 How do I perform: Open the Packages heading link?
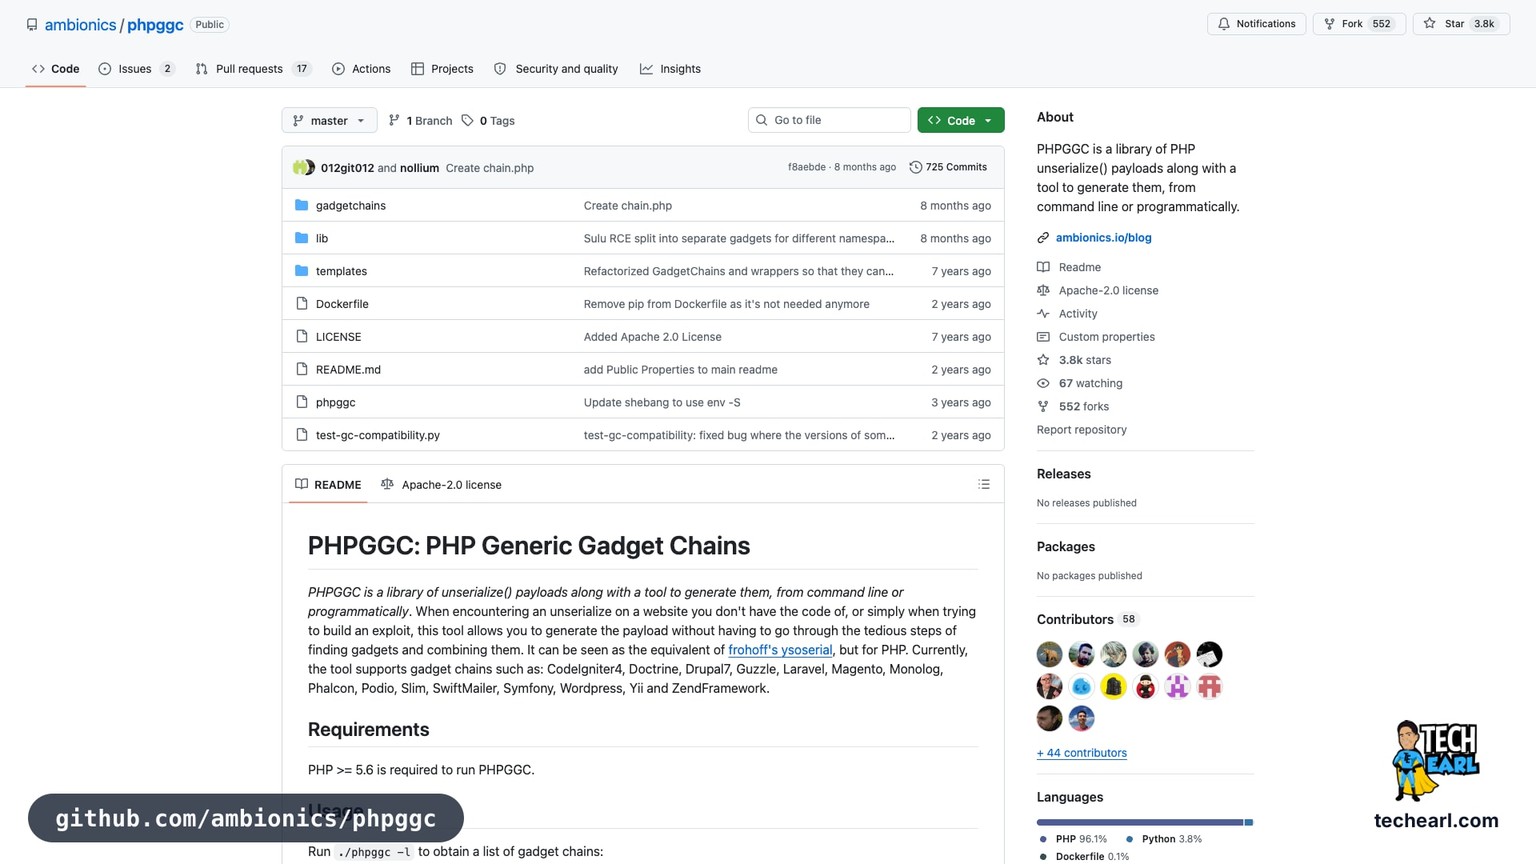pos(1065,547)
